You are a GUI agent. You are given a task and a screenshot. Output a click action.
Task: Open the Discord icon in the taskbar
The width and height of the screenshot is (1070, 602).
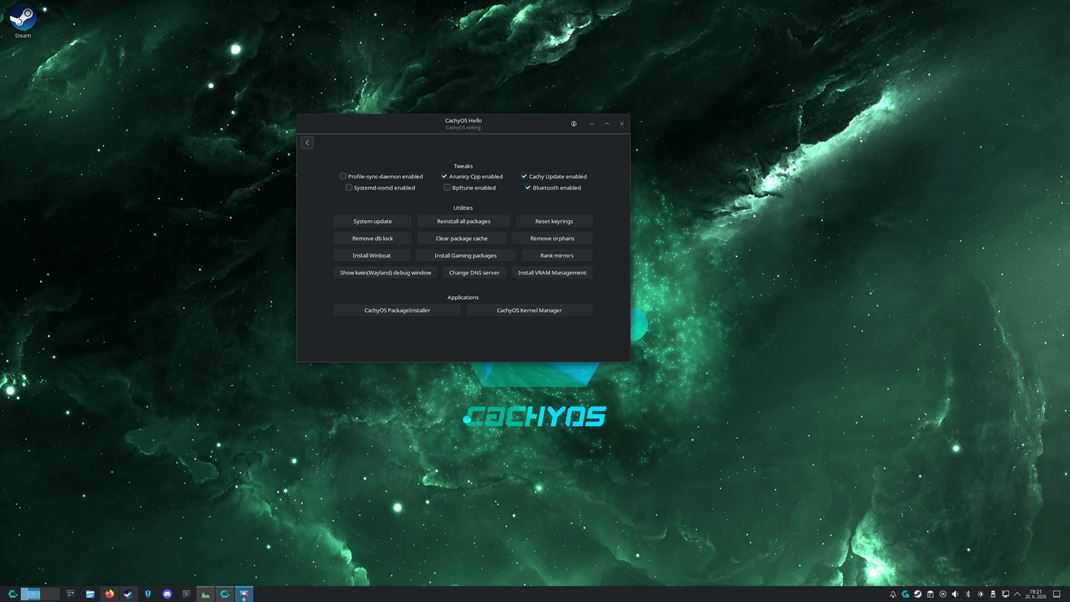(x=167, y=594)
